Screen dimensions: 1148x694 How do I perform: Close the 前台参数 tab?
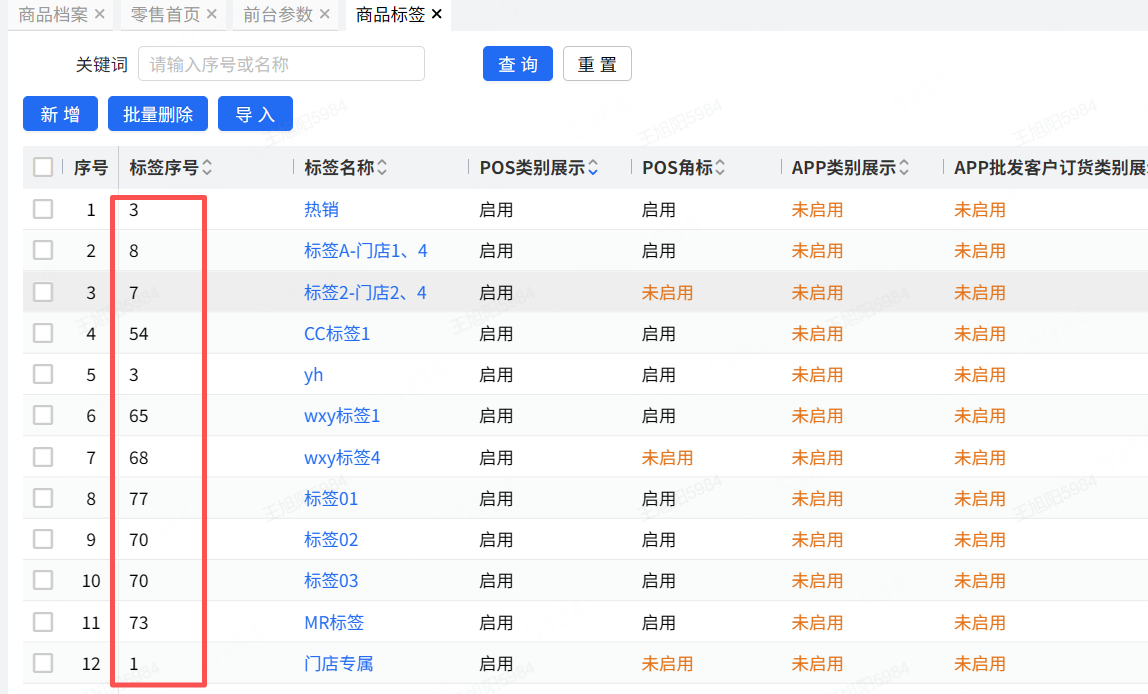pyautogui.click(x=324, y=14)
